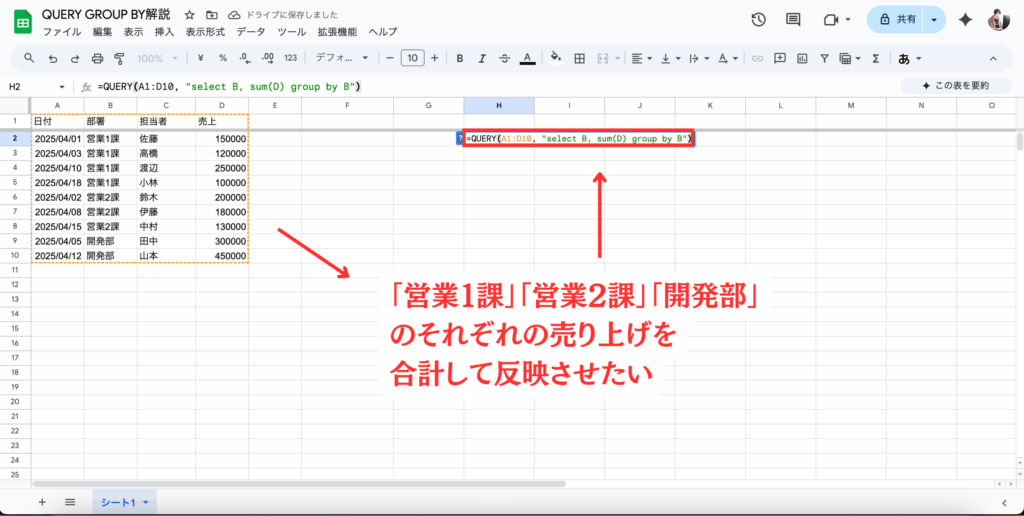Toggle italic formatting

coord(481,58)
